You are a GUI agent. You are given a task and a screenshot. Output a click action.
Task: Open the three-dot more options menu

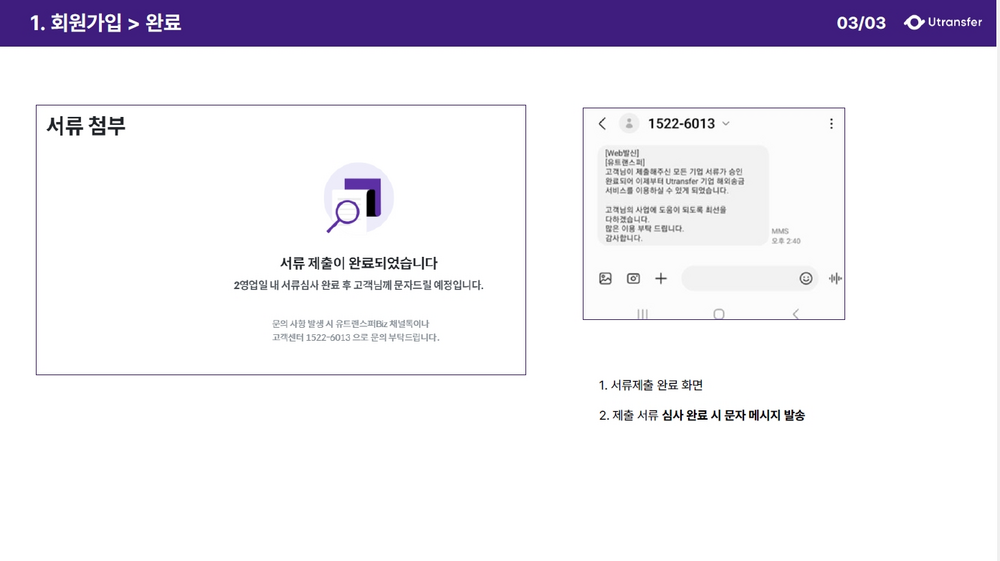[x=831, y=124]
